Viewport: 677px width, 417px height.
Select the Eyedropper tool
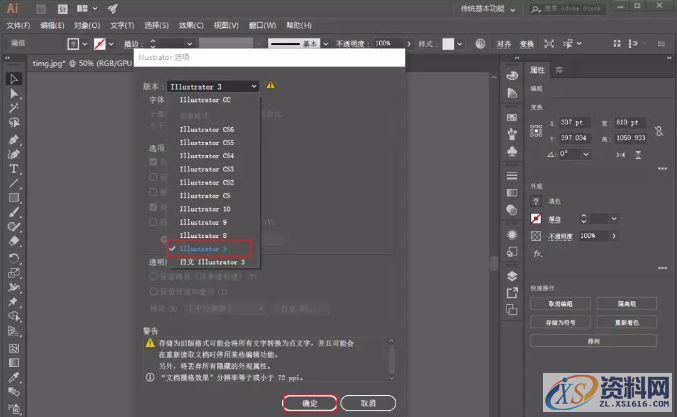point(14,377)
